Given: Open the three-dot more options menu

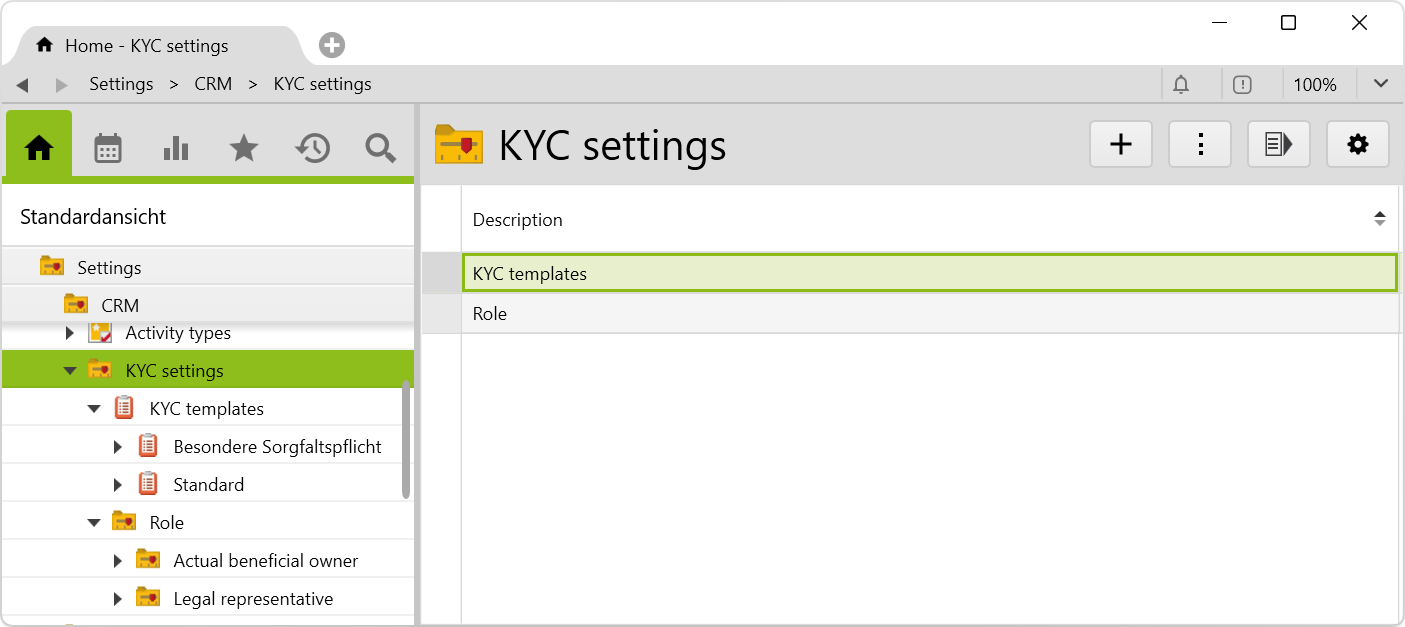Looking at the screenshot, I should pyautogui.click(x=1200, y=145).
